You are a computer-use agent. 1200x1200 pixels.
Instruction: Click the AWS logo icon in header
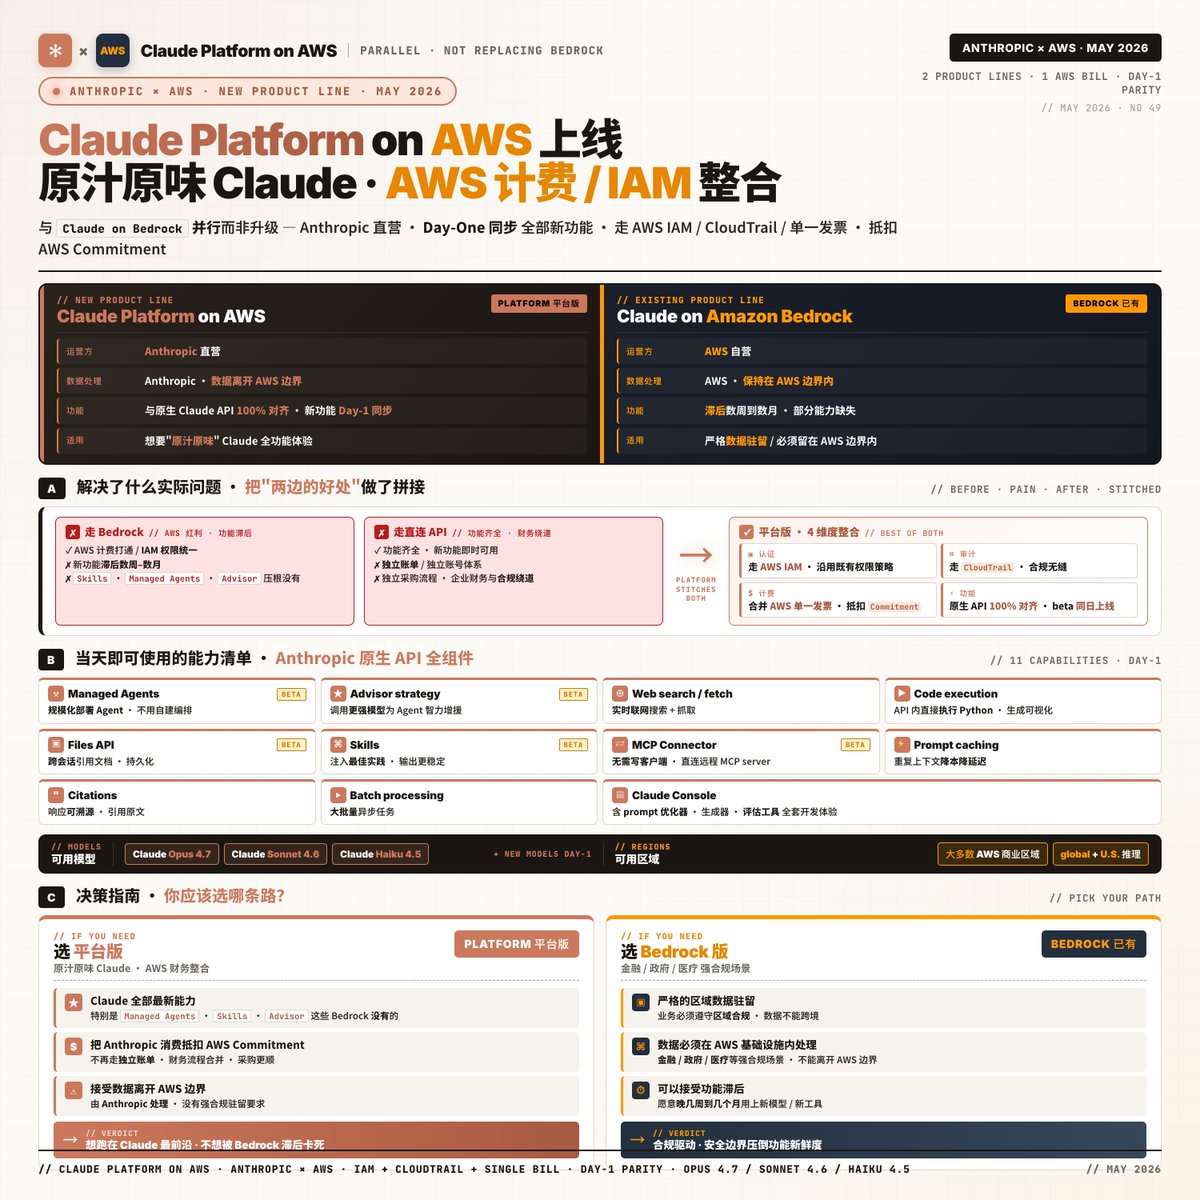pos(113,51)
